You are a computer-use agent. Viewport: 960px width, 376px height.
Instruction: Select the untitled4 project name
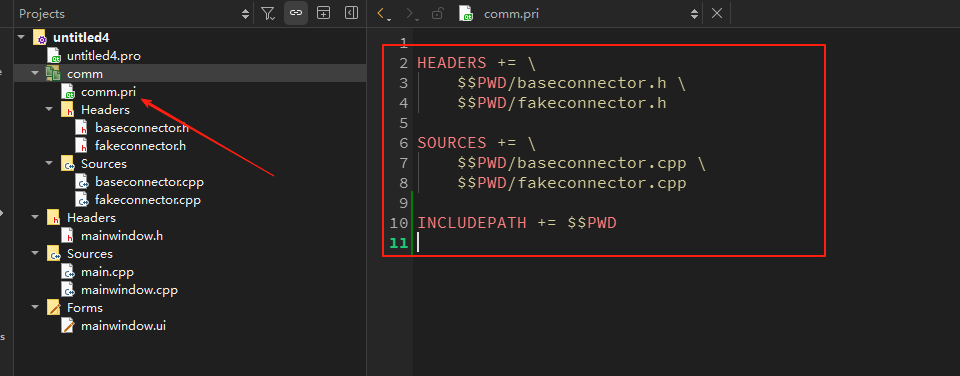pyautogui.click(x=81, y=37)
